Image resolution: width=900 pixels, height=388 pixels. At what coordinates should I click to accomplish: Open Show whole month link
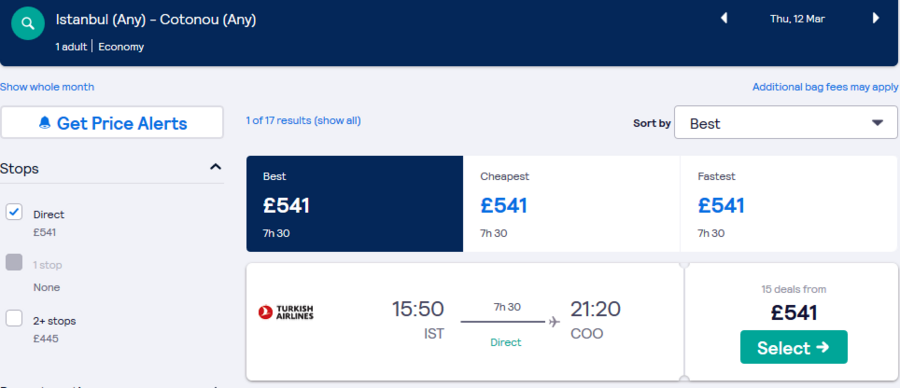point(47,87)
